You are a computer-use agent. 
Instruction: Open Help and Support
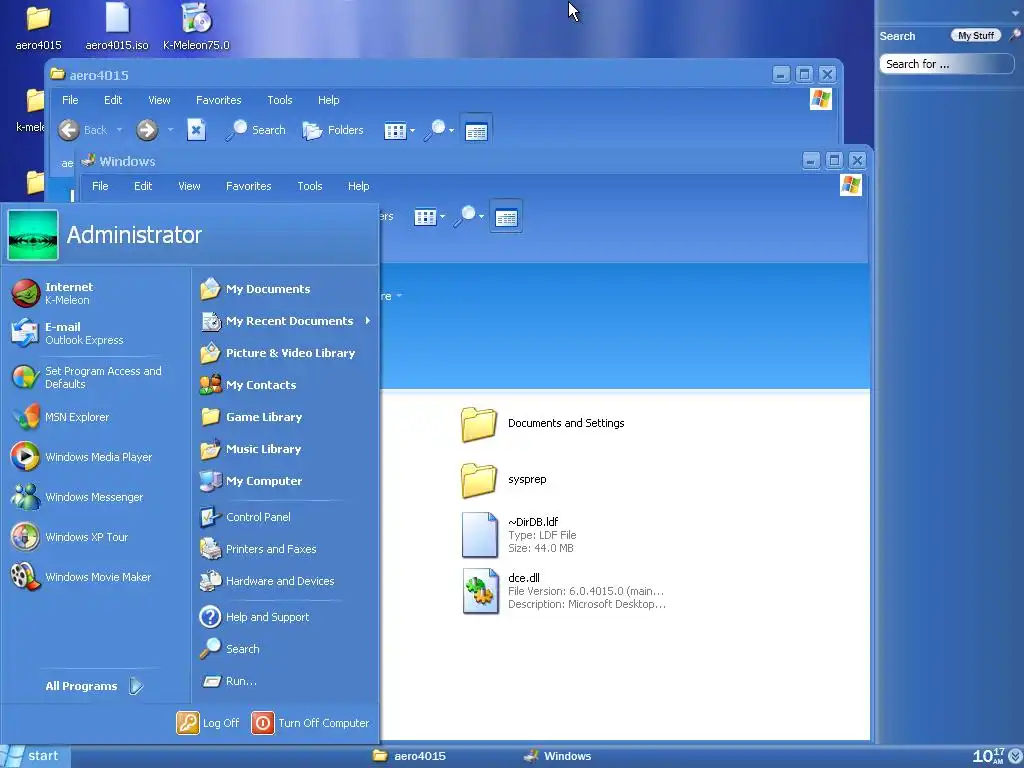coord(255,616)
